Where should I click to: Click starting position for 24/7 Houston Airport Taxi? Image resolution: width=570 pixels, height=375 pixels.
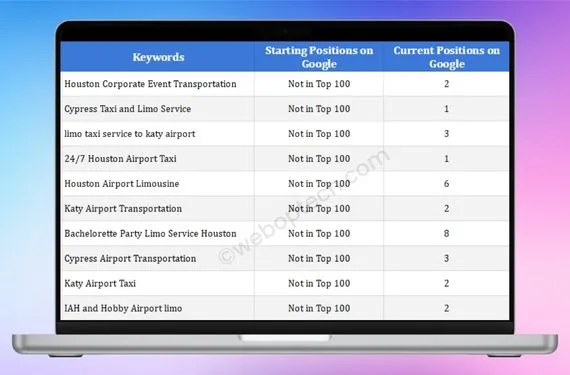[x=319, y=159]
